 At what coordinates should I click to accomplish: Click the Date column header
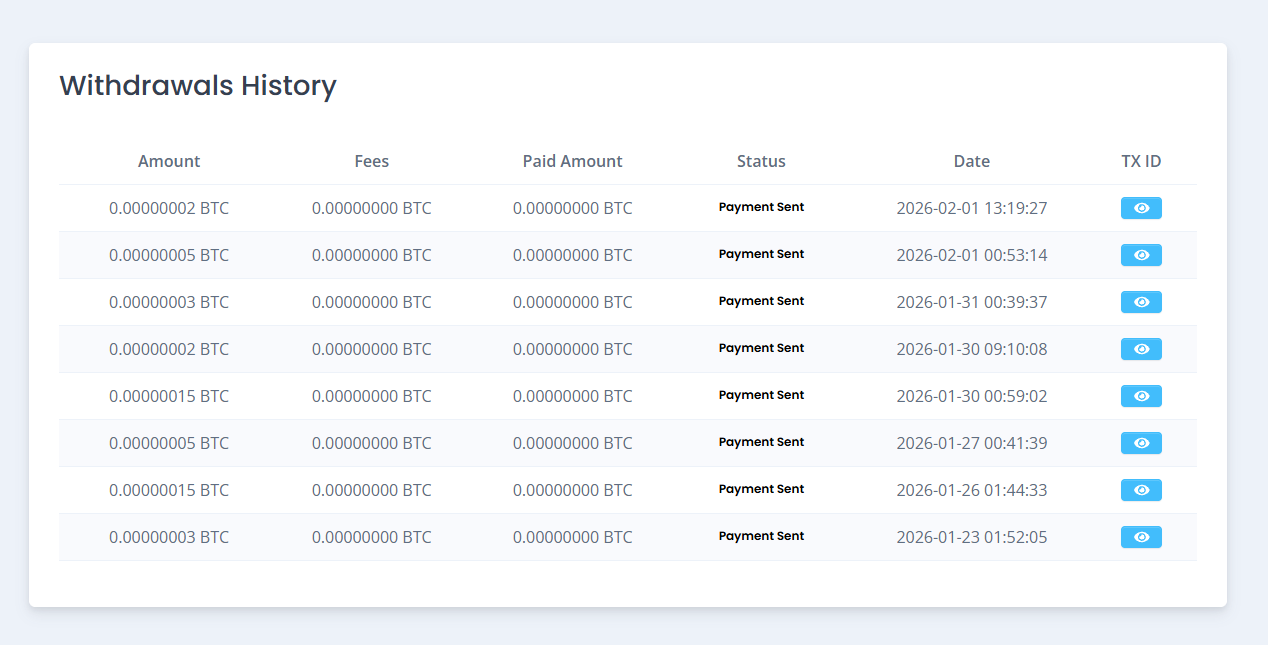[x=971, y=161]
